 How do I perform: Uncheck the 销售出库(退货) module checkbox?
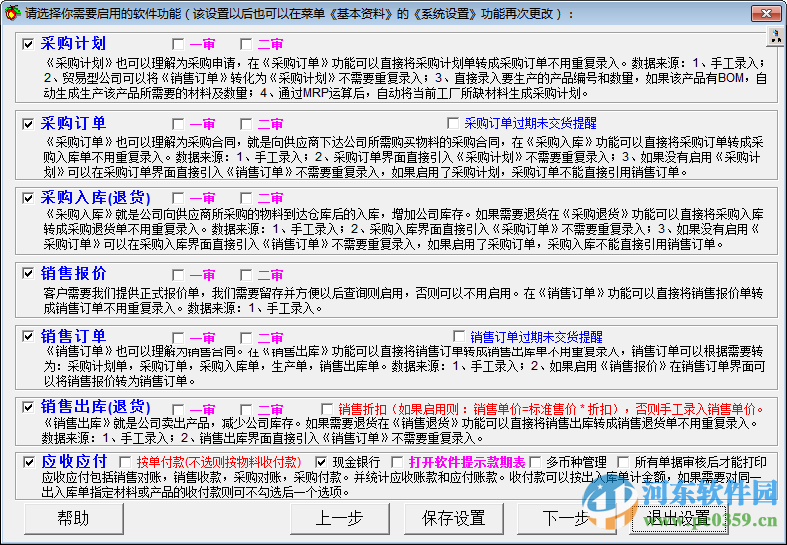[28, 407]
